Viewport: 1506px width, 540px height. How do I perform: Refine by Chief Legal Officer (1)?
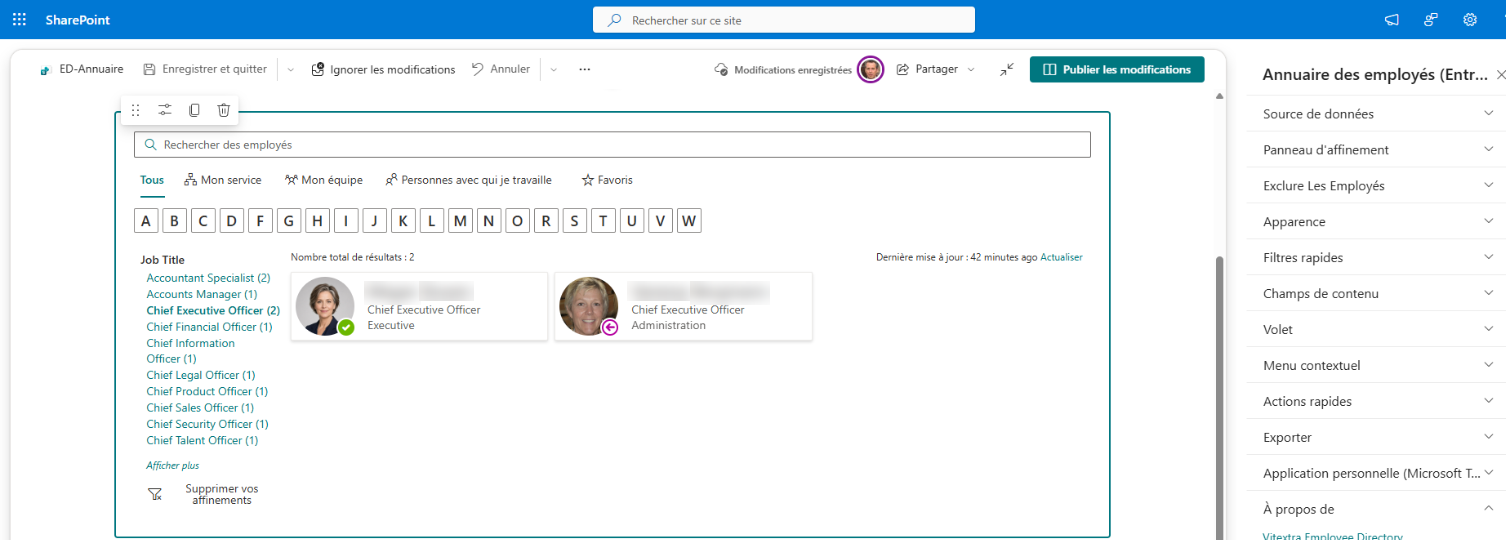(201, 375)
